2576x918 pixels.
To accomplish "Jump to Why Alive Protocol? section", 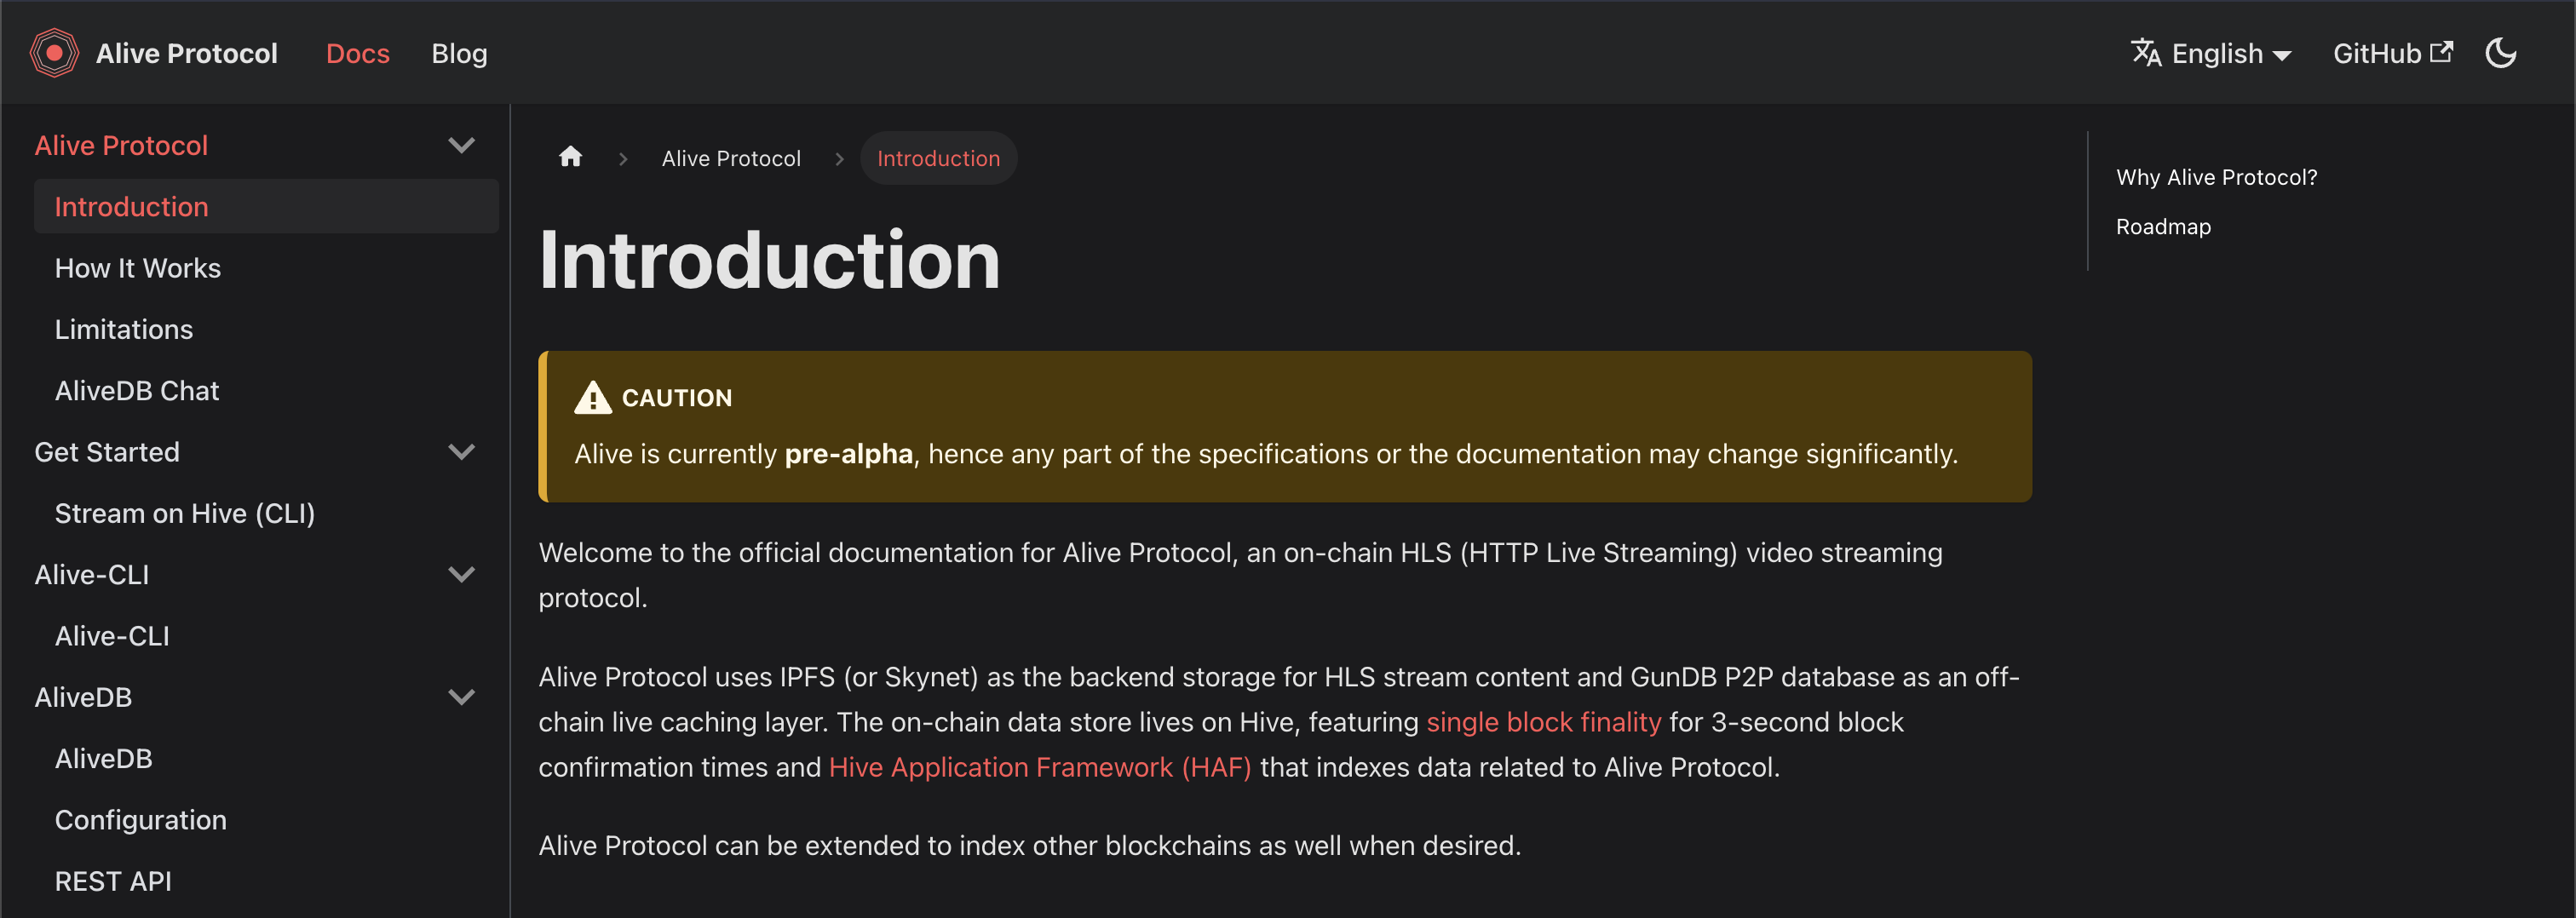I will pos(2216,177).
